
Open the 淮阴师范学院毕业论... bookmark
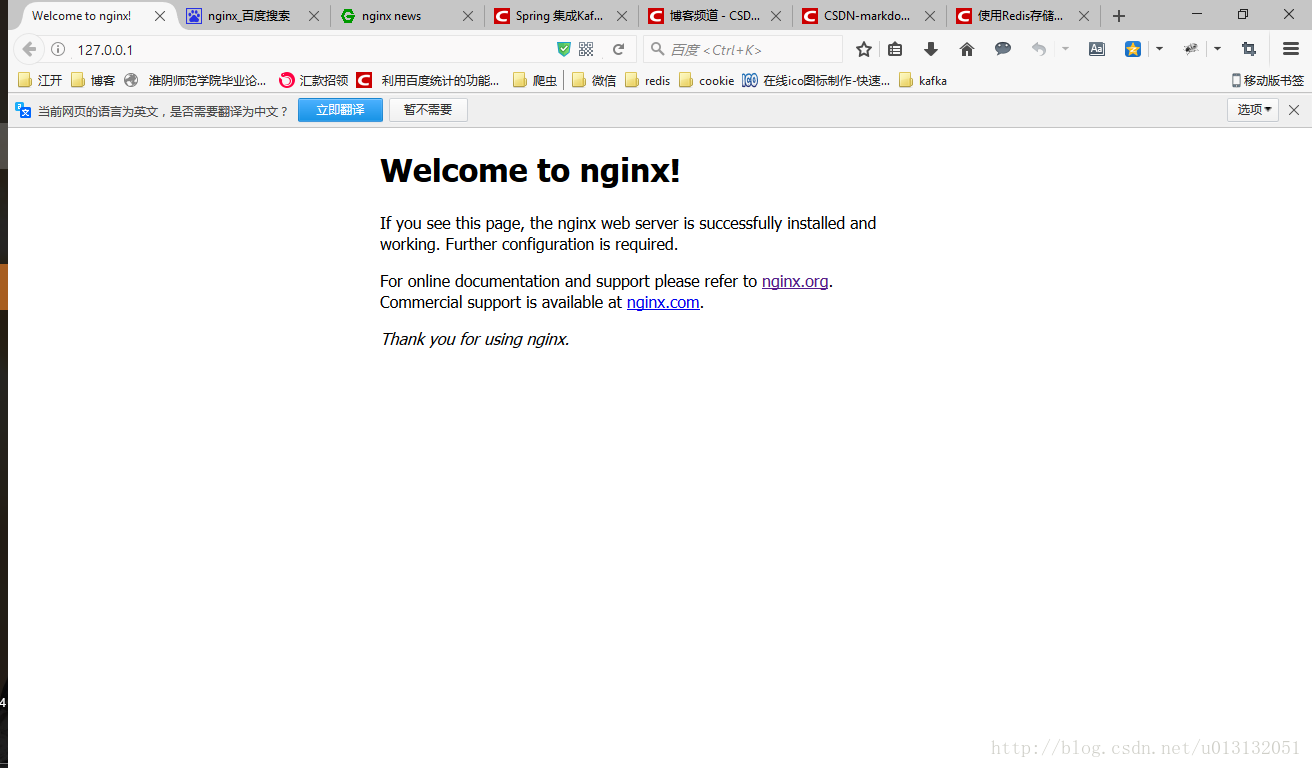coord(195,81)
